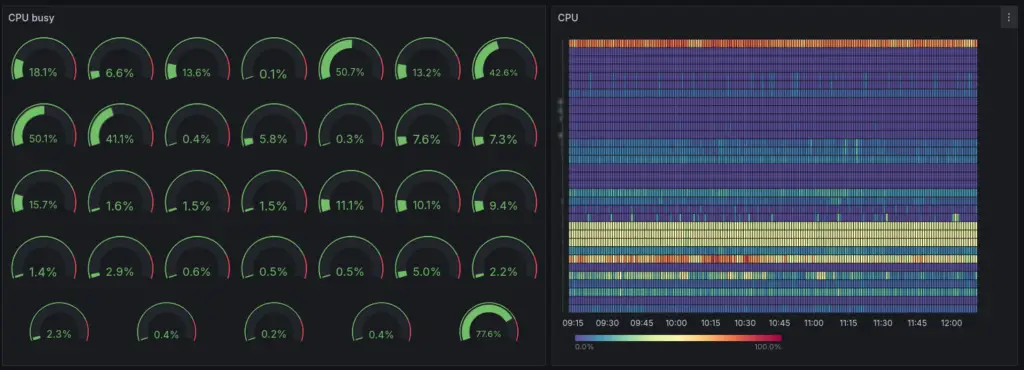
Task: Click the 0.0% legend label
Action: click(584, 347)
